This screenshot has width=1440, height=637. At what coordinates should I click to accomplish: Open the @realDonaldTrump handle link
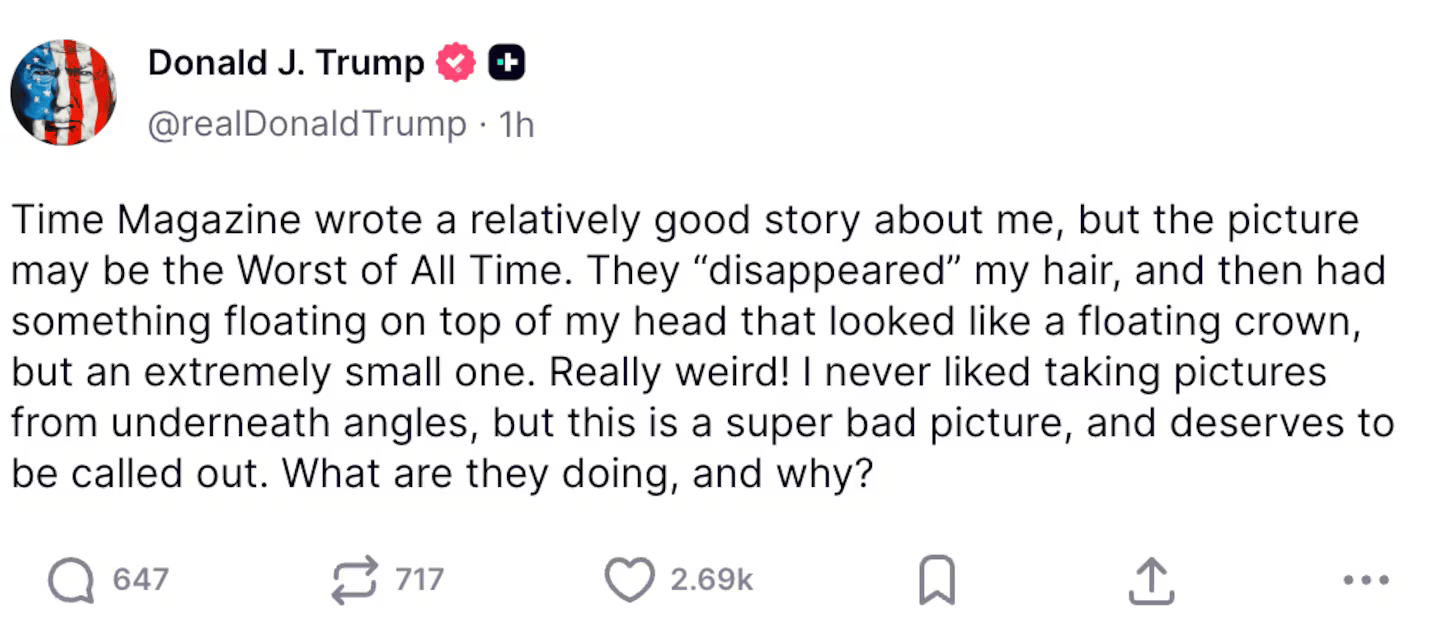tap(307, 125)
